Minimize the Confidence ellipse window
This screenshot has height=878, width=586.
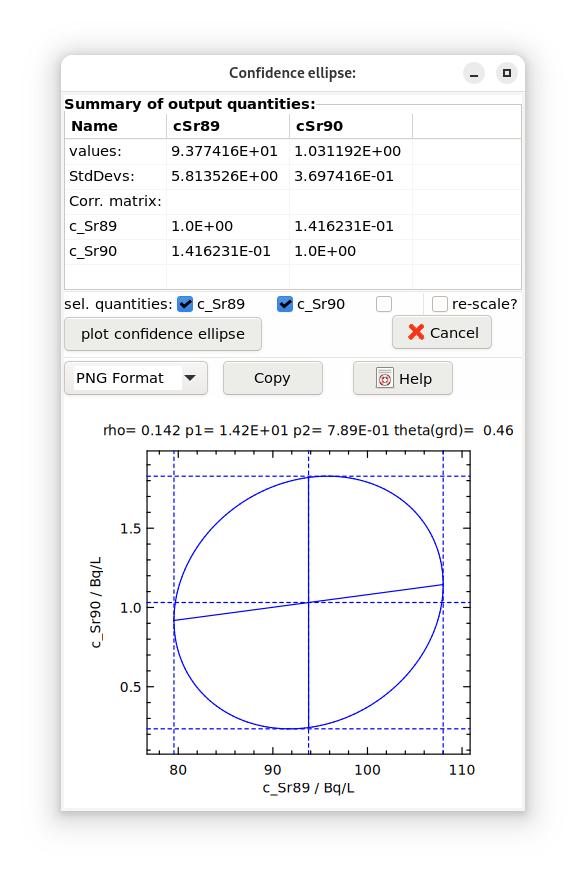pos(474,73)
